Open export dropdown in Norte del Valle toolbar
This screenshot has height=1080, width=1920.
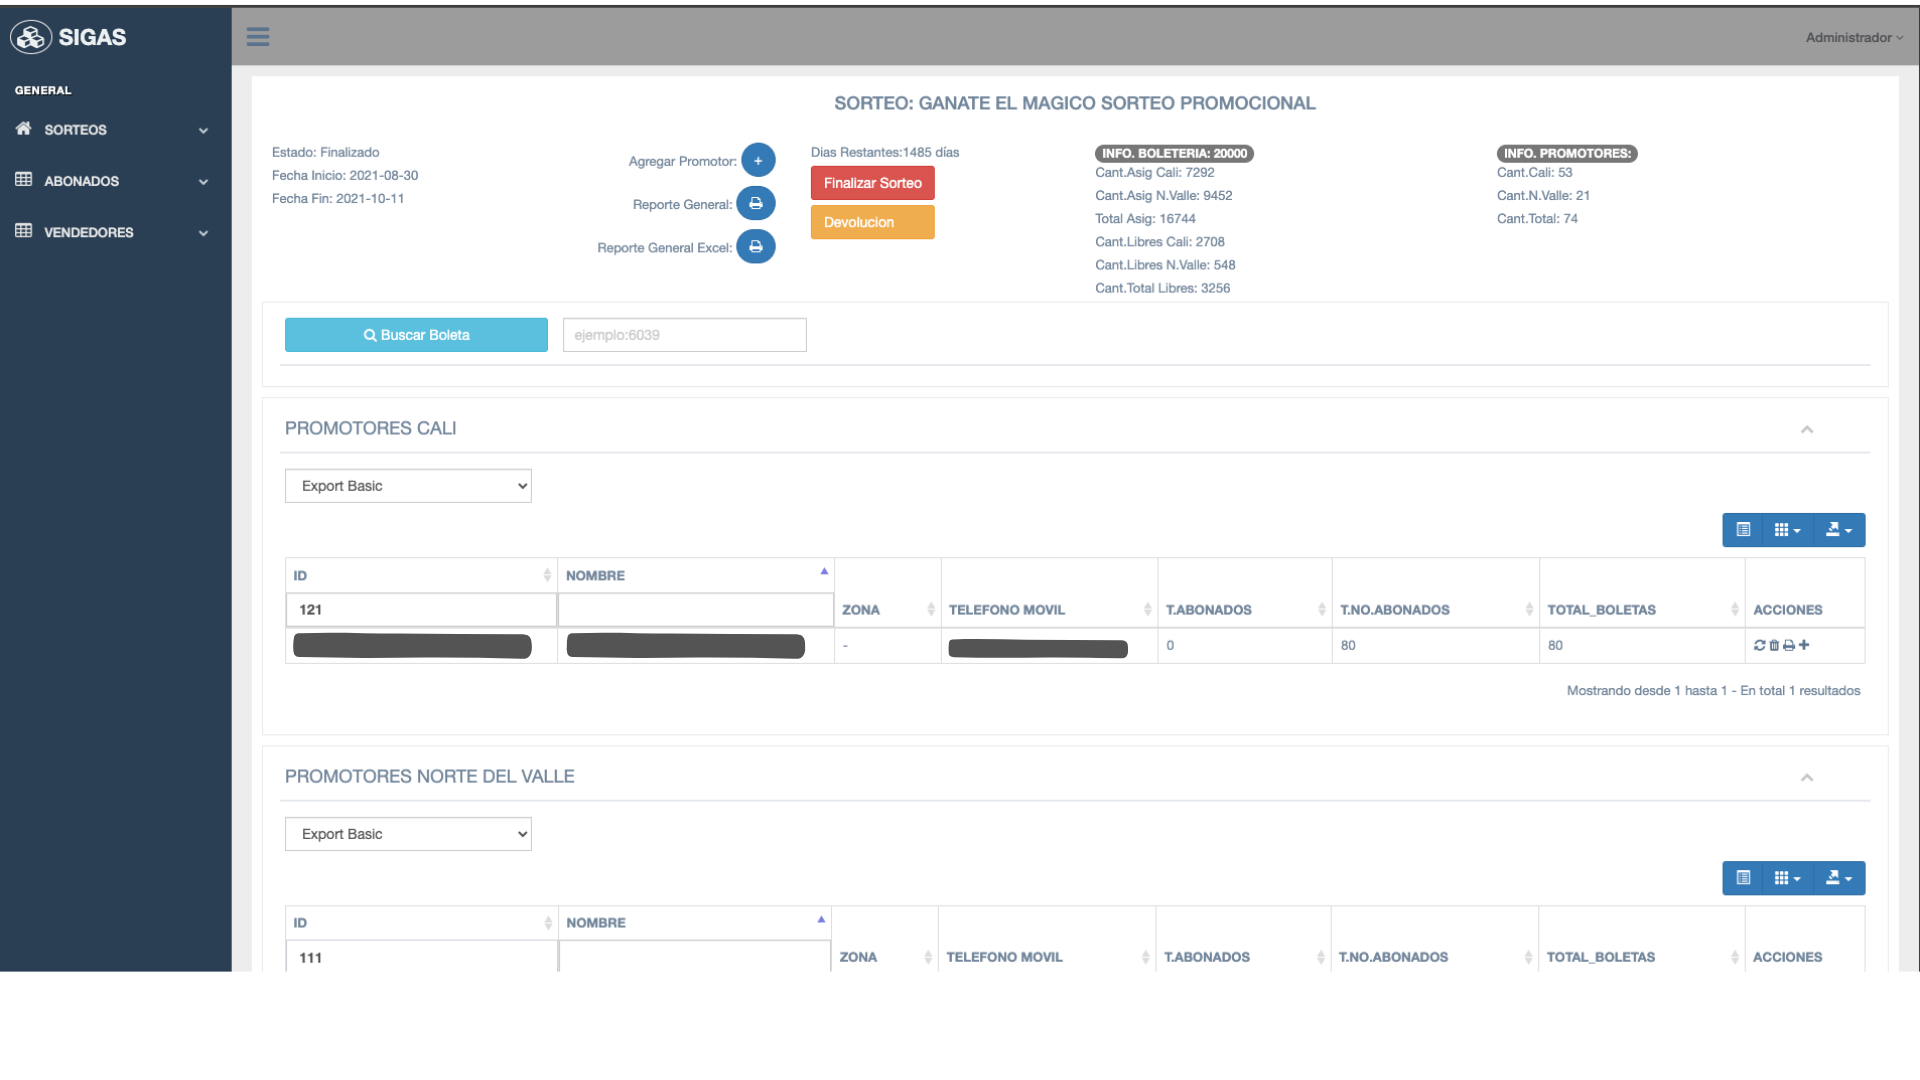1839,878
